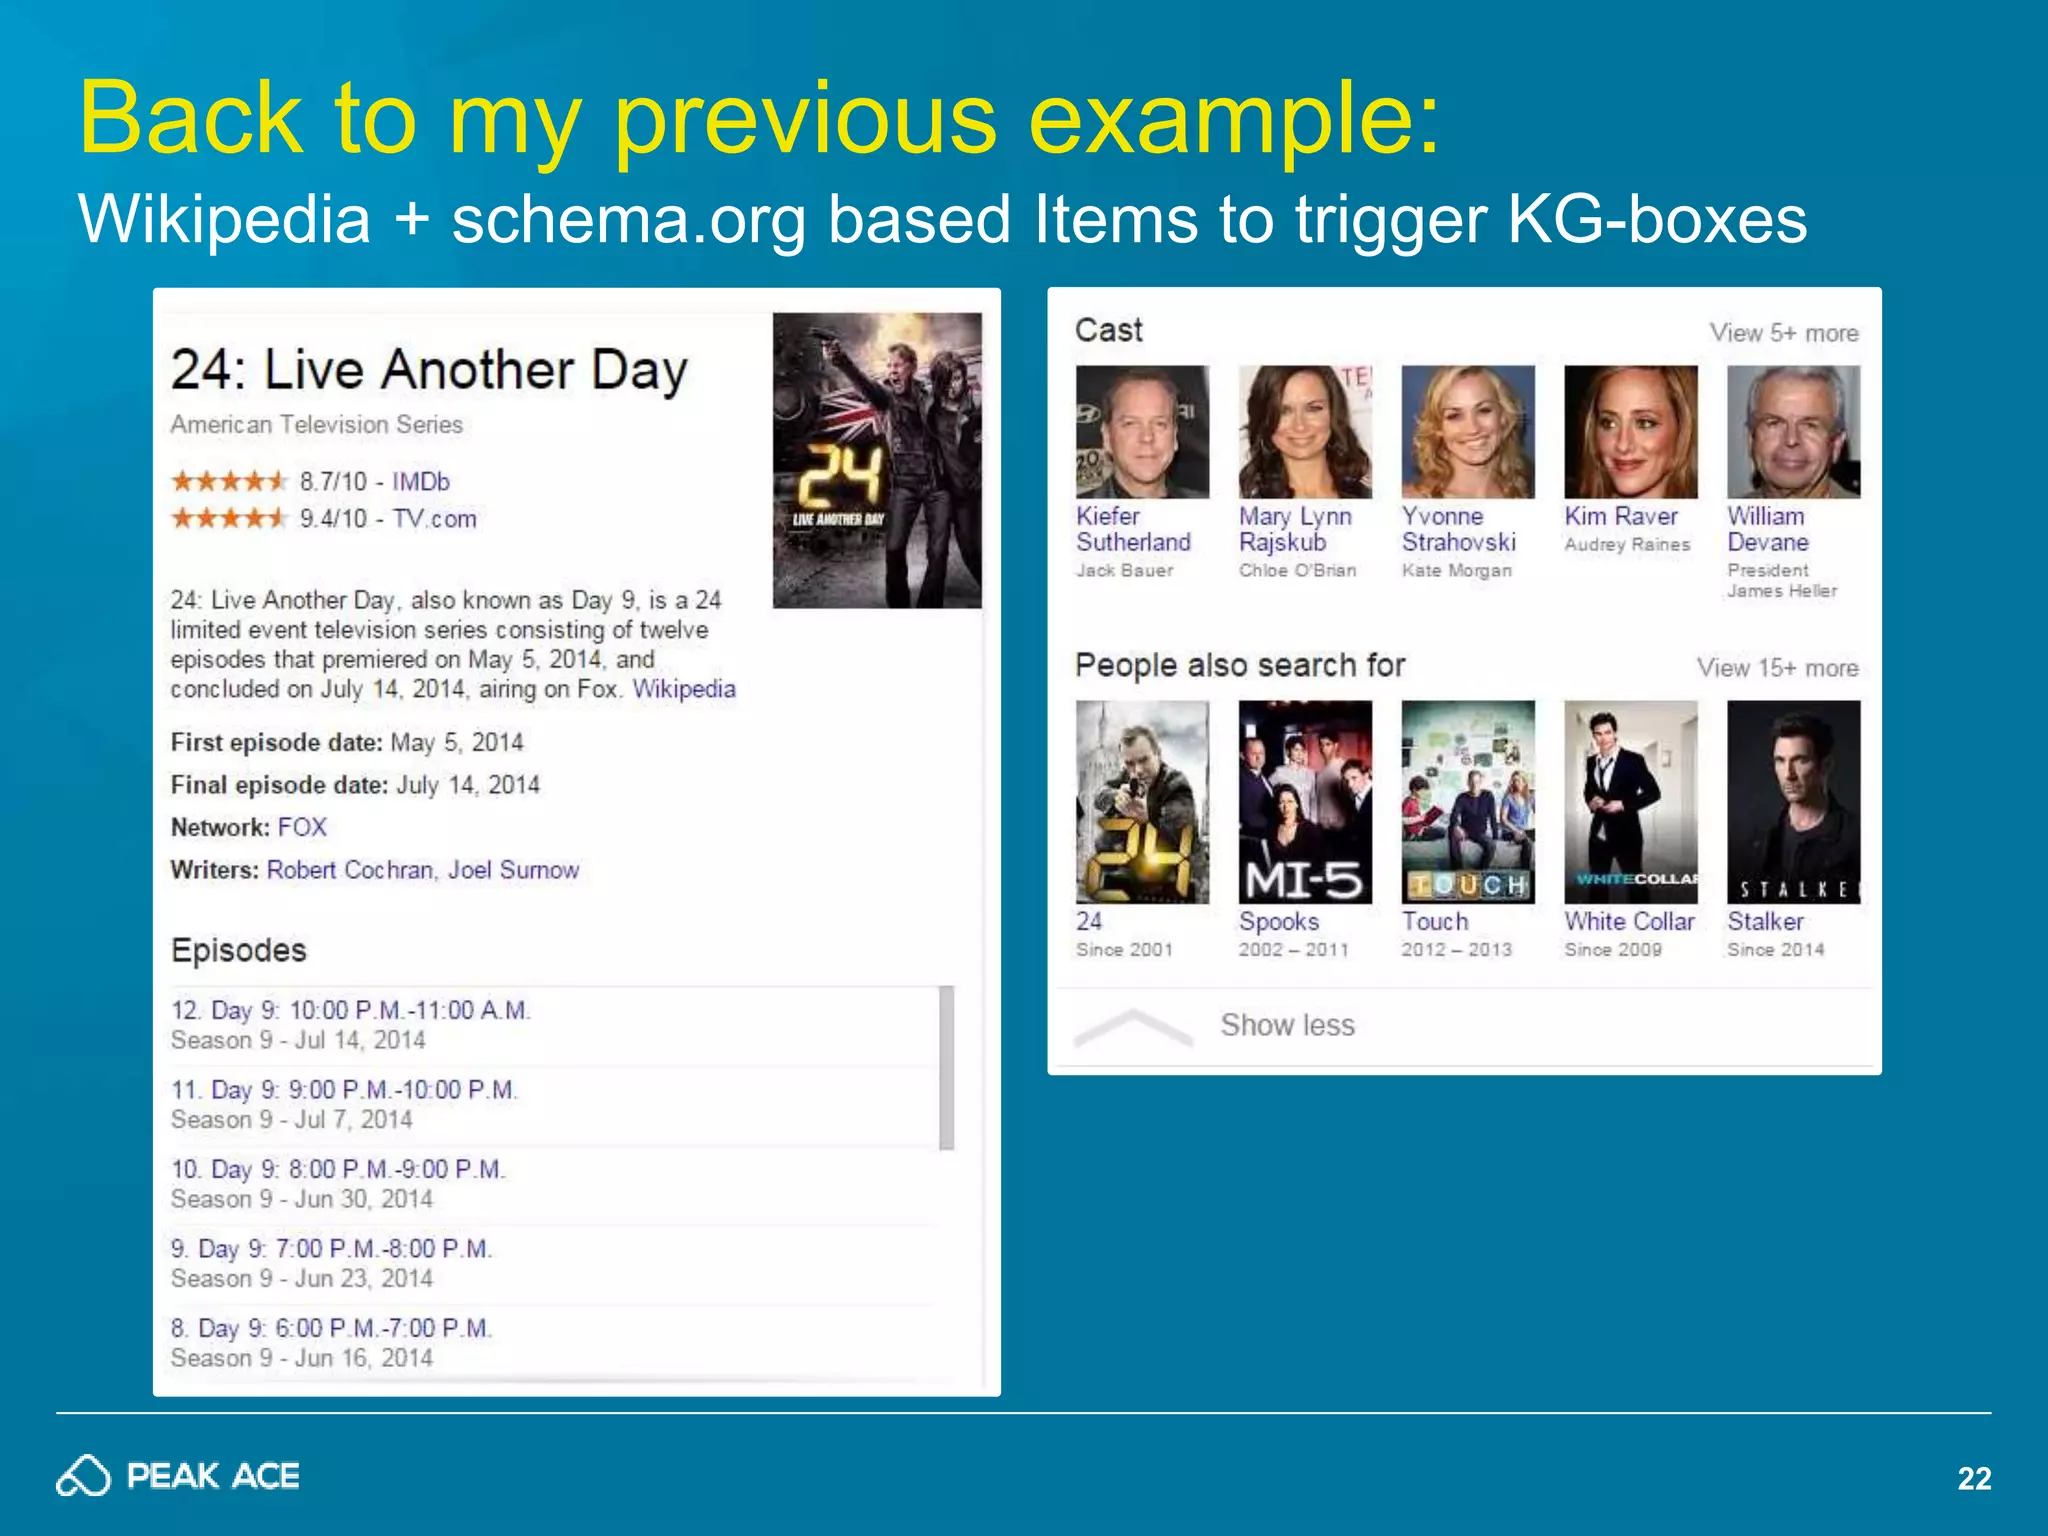This screenshot has width=2048, height=1536.
Task: Open the IMDb rating link
Action: tap(420, 482)
